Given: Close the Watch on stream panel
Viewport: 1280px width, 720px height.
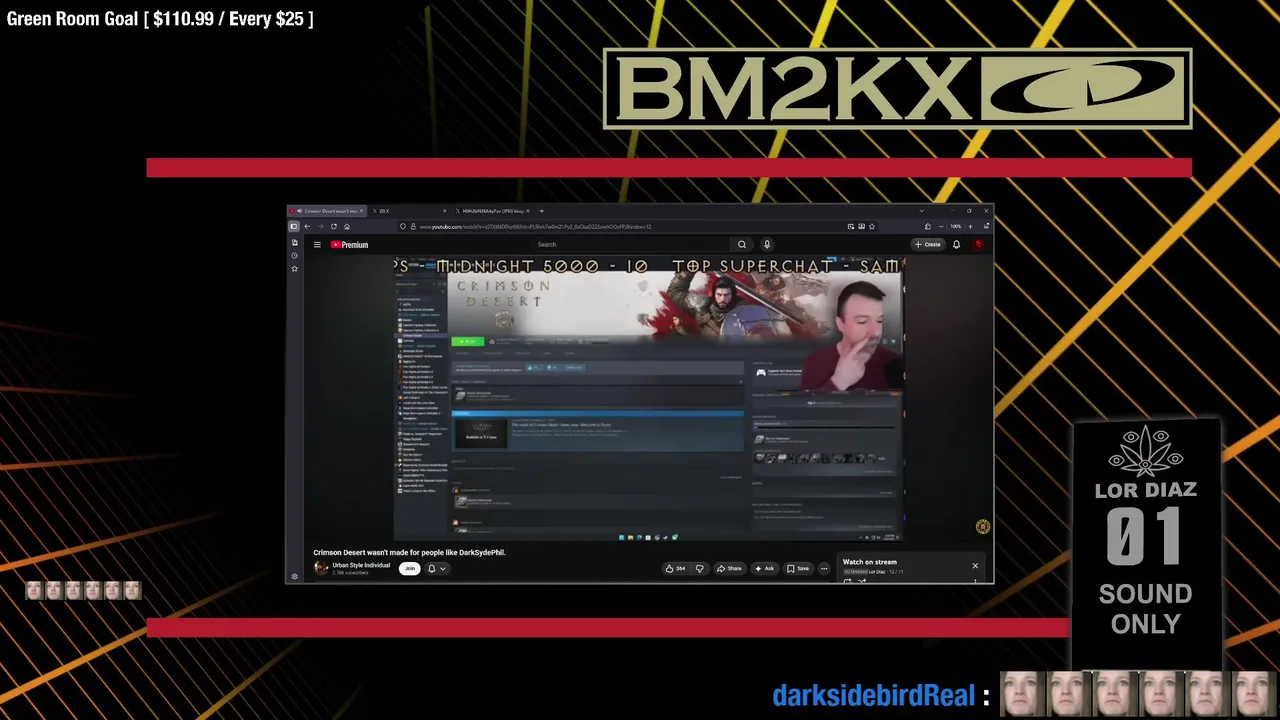Looking at the screenshot, I should point(975,566).
